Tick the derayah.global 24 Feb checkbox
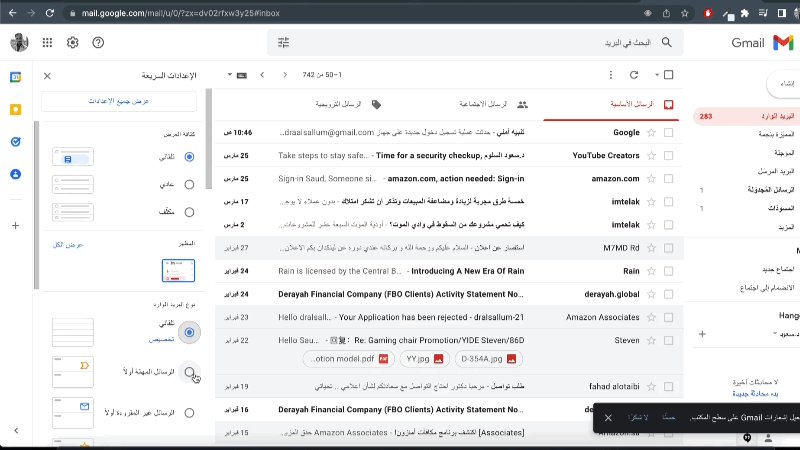Screen dimensions: 800x450 coord(668,294)
